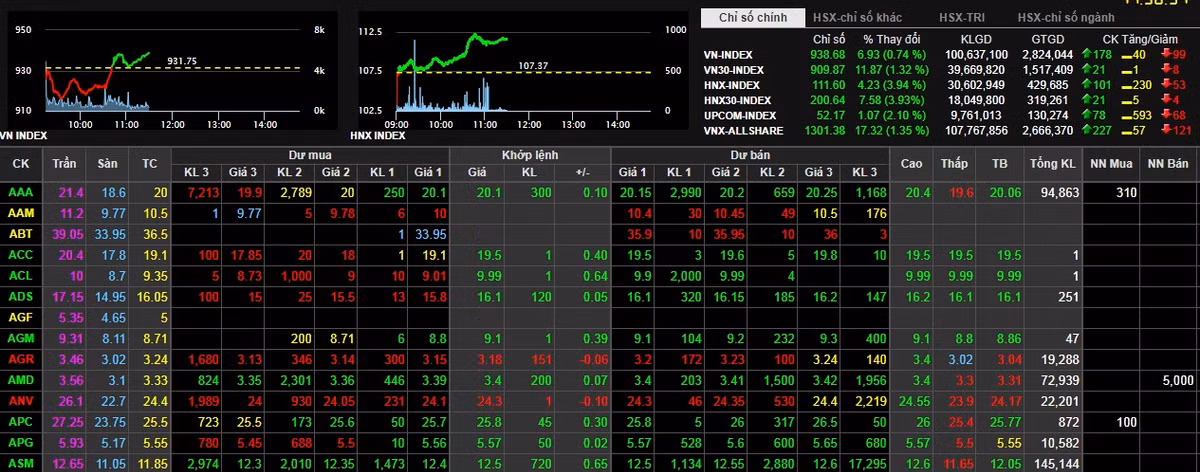1200x472 pixels.
Task: Click green up arrow in VN-INDEX row
Action: click(1086, 54)
